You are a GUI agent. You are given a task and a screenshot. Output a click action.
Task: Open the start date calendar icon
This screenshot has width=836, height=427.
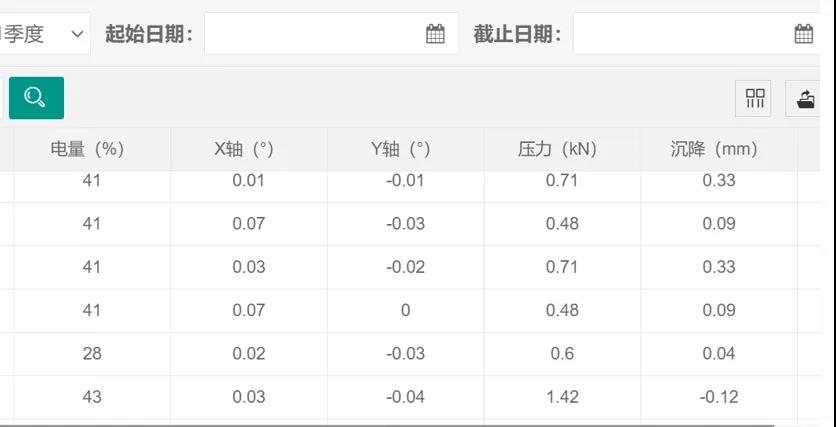(x=435, y=34)
